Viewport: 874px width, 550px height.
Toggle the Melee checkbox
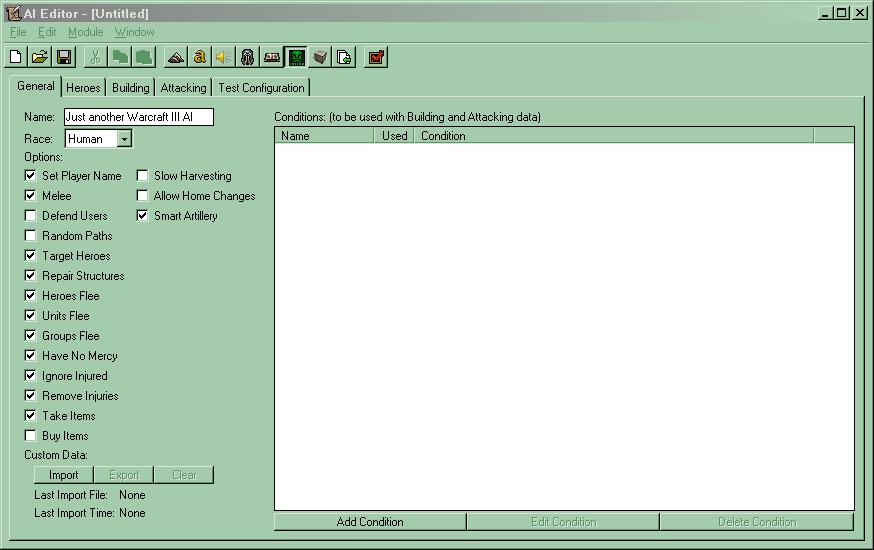(x=31, y=196)
